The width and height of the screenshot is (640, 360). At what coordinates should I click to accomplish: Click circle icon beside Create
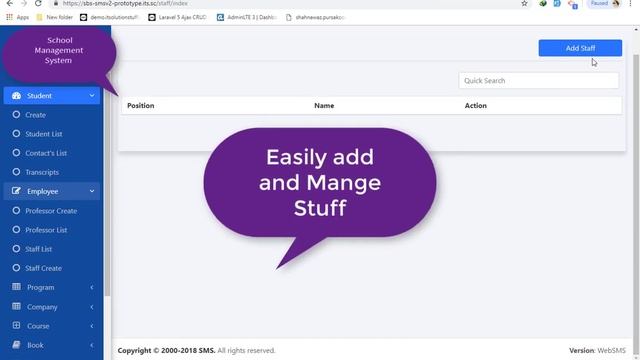[x=16, y=115]
